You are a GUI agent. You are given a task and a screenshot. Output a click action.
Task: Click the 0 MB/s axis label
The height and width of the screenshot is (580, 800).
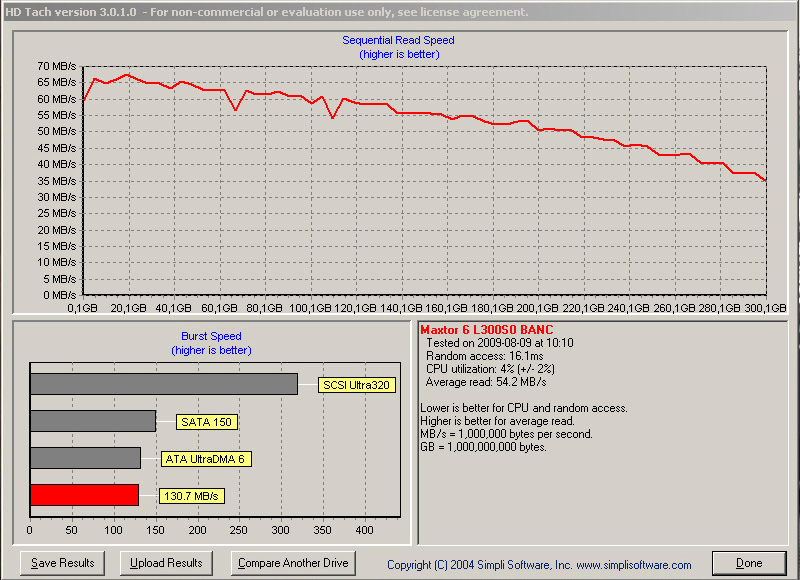pos(60,295)
